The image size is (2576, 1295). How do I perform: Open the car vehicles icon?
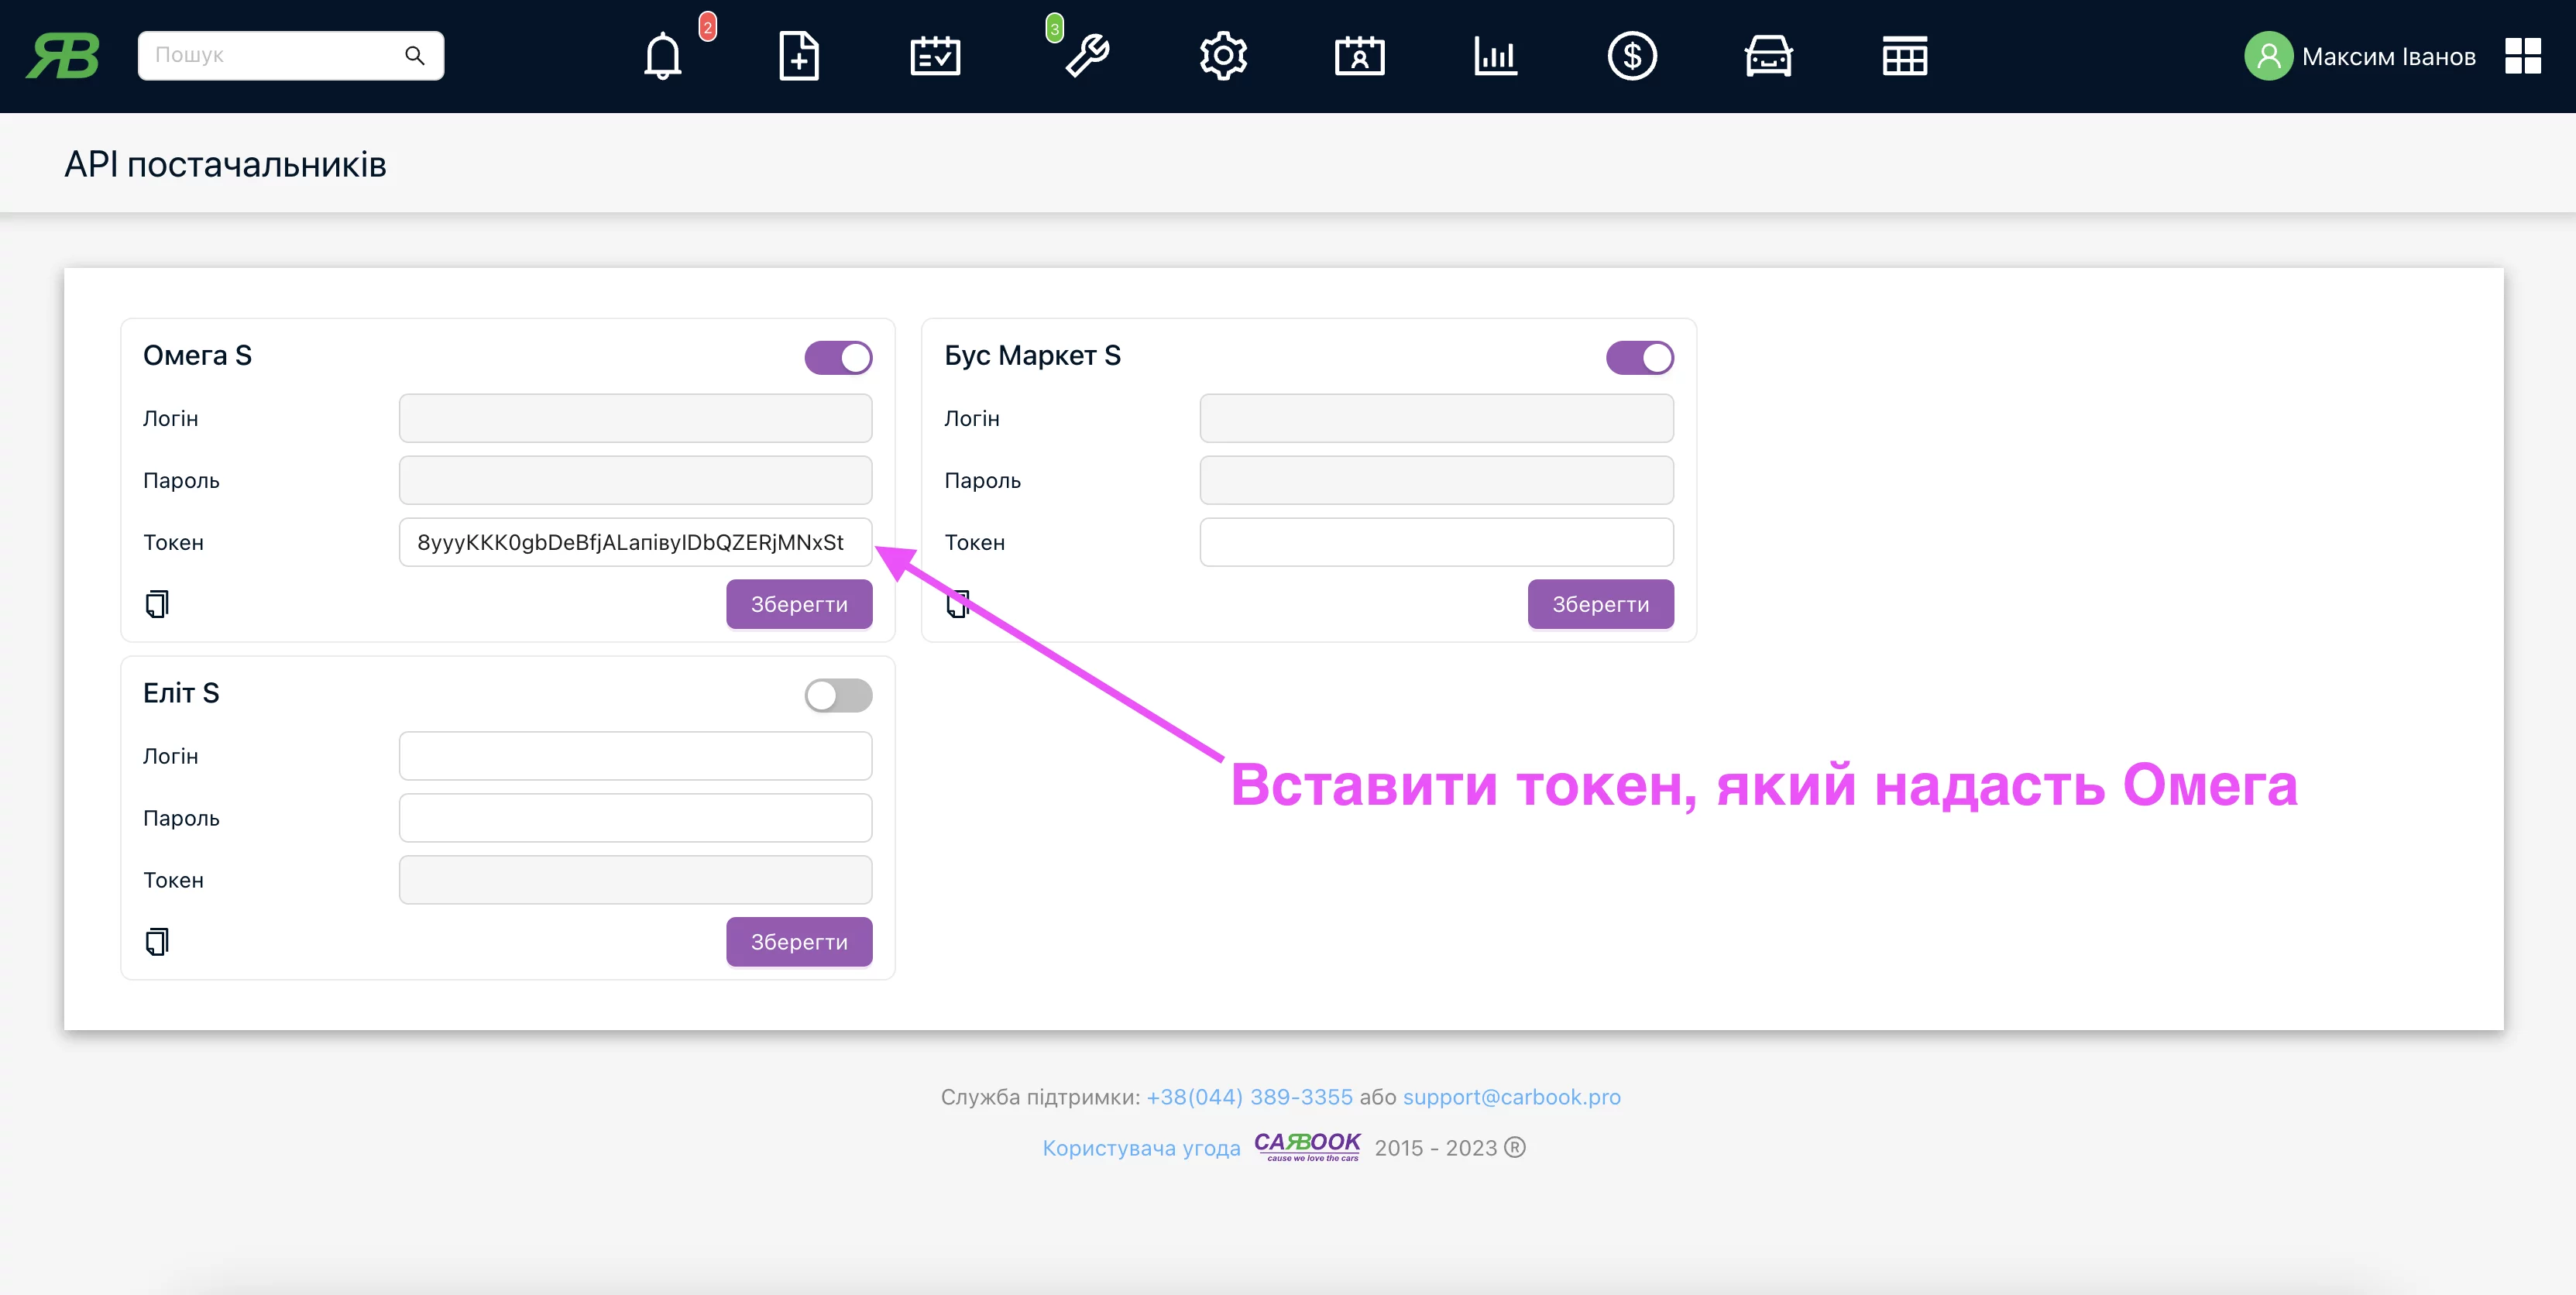[1768, 56]
